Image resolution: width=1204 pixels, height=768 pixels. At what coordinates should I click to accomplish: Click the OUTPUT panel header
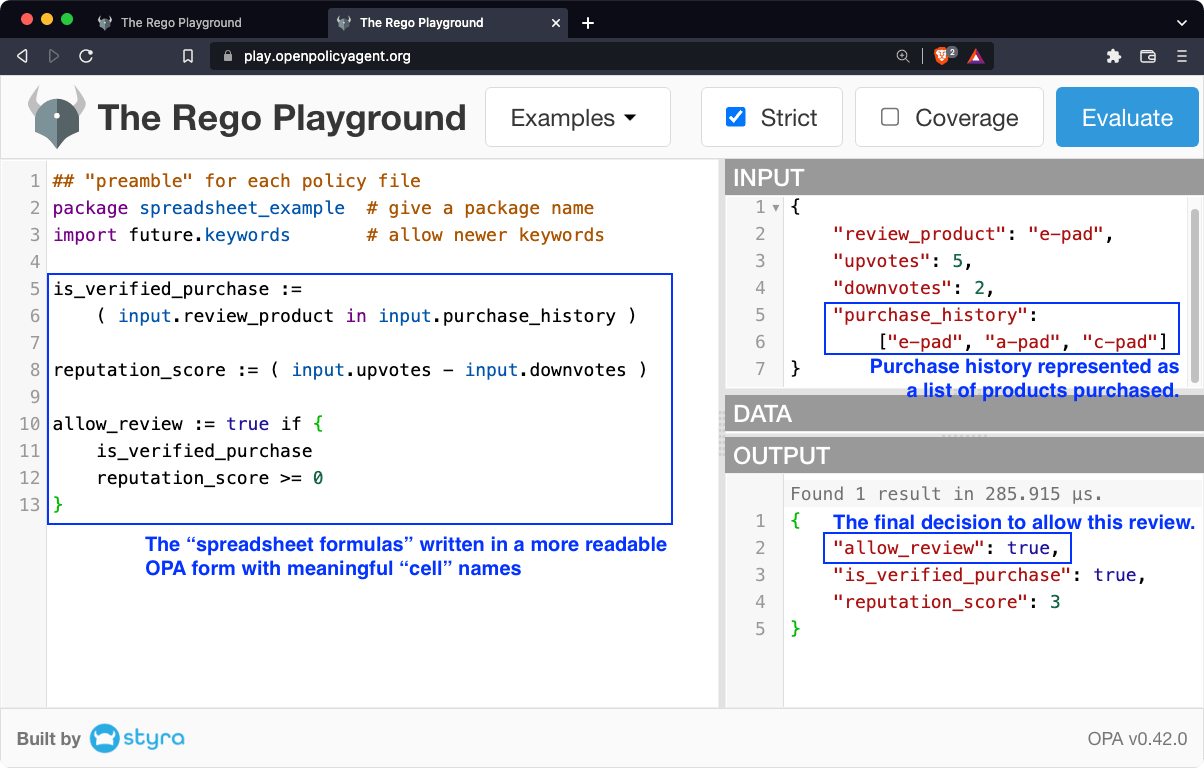point(962,455)
